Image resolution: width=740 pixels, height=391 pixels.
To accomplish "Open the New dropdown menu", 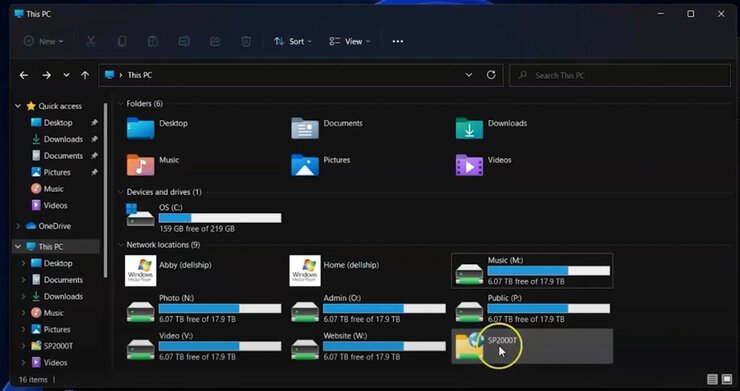I will 43,42.
